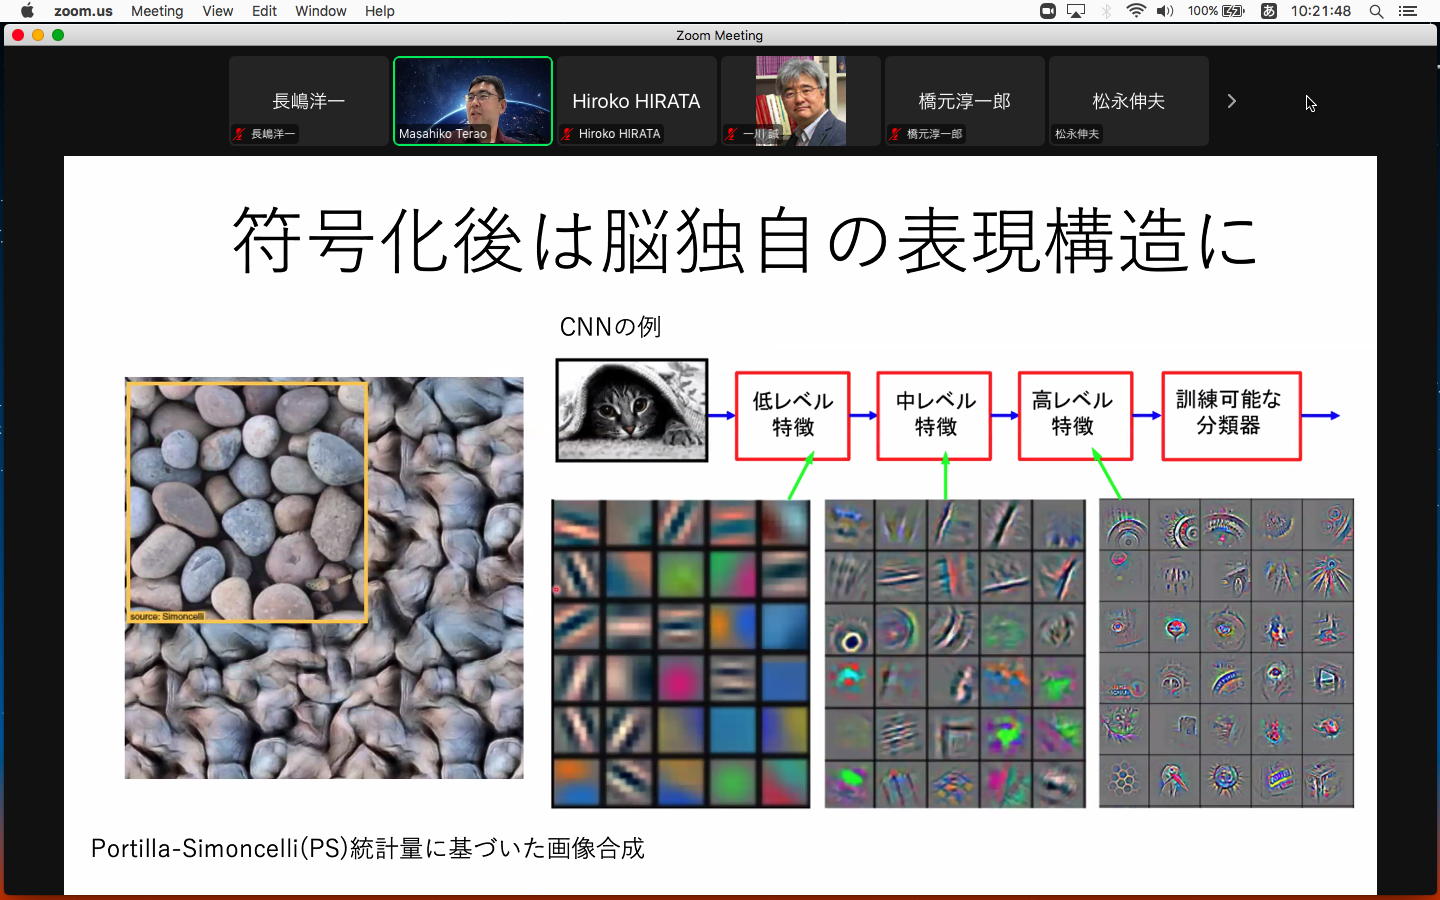1440x900 pixels.
Task: Open Spotlight search
Action: [x=1376, y=11]
